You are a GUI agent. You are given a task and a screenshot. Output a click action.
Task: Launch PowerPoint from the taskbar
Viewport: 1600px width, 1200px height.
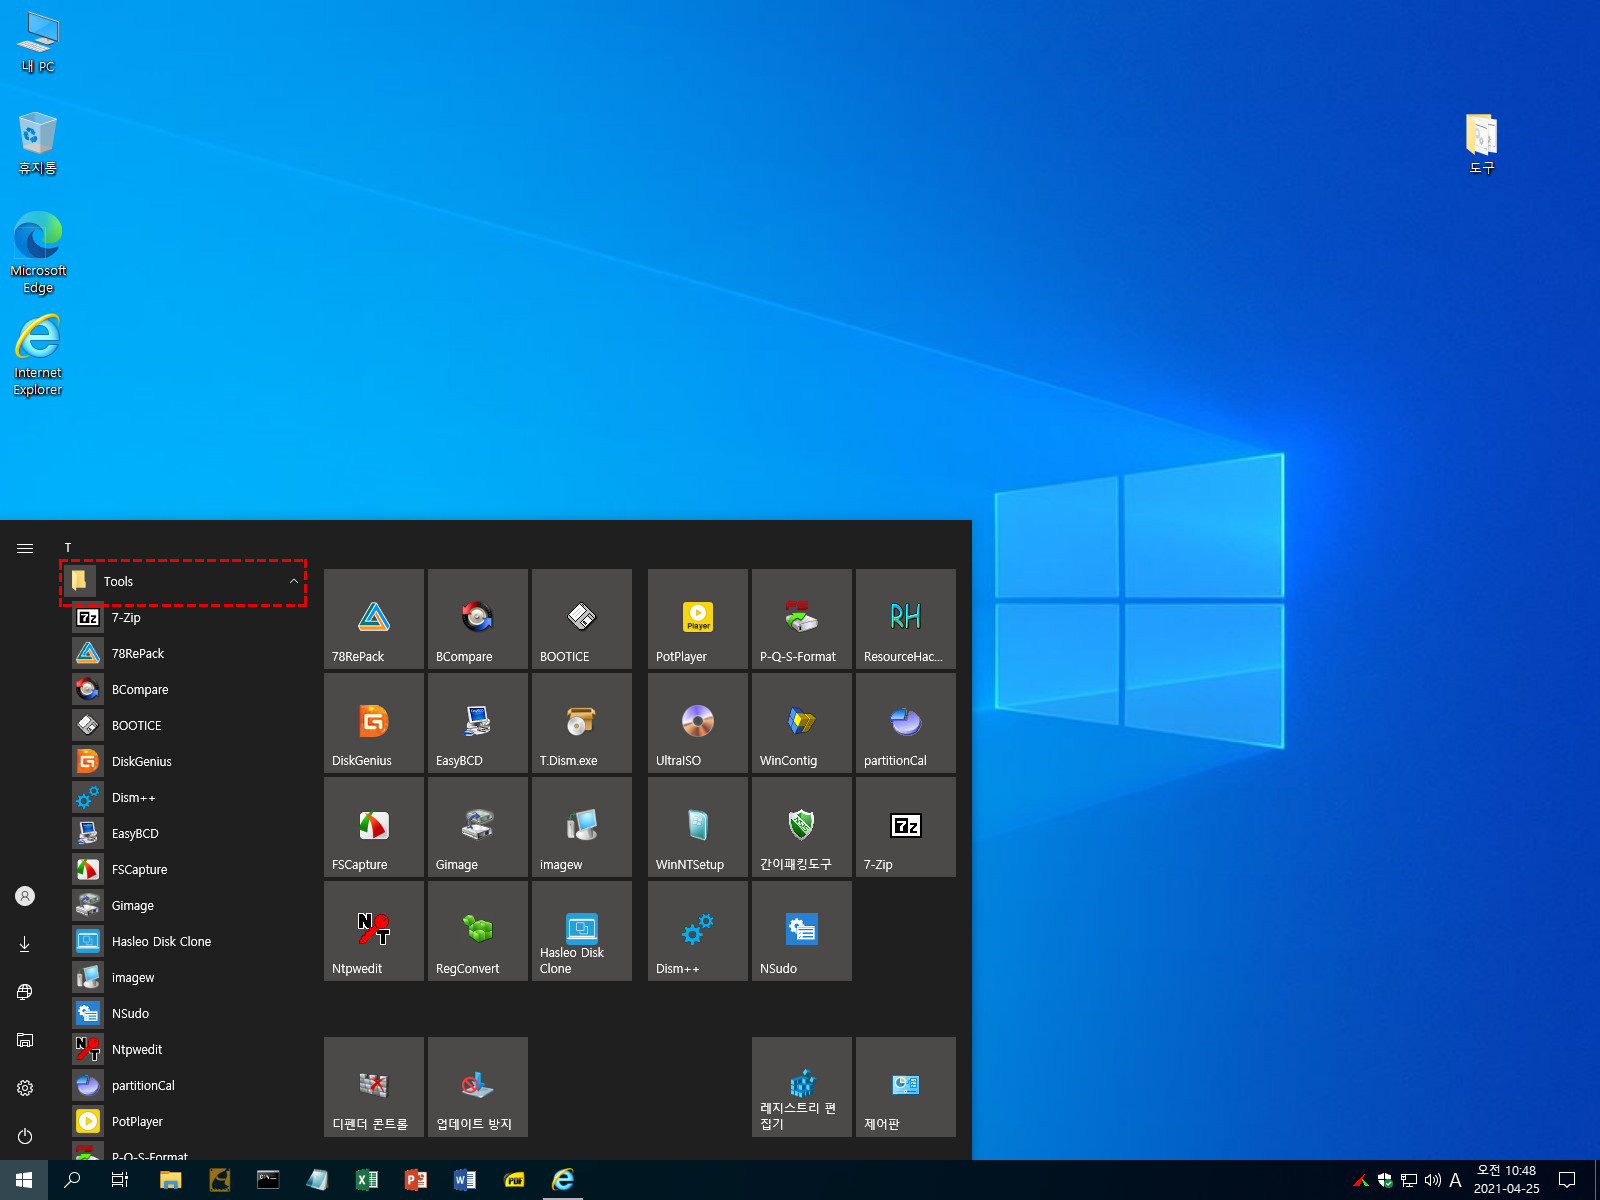pos(416,1180)
